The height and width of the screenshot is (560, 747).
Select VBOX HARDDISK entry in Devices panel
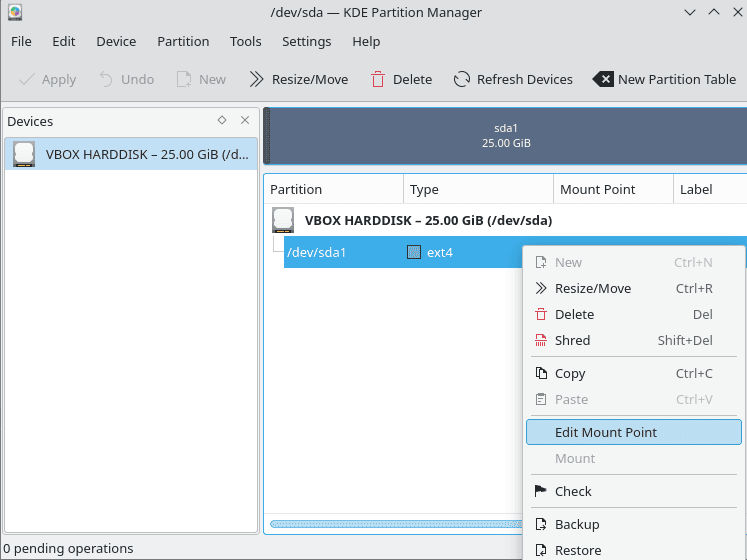pos(131,154)
